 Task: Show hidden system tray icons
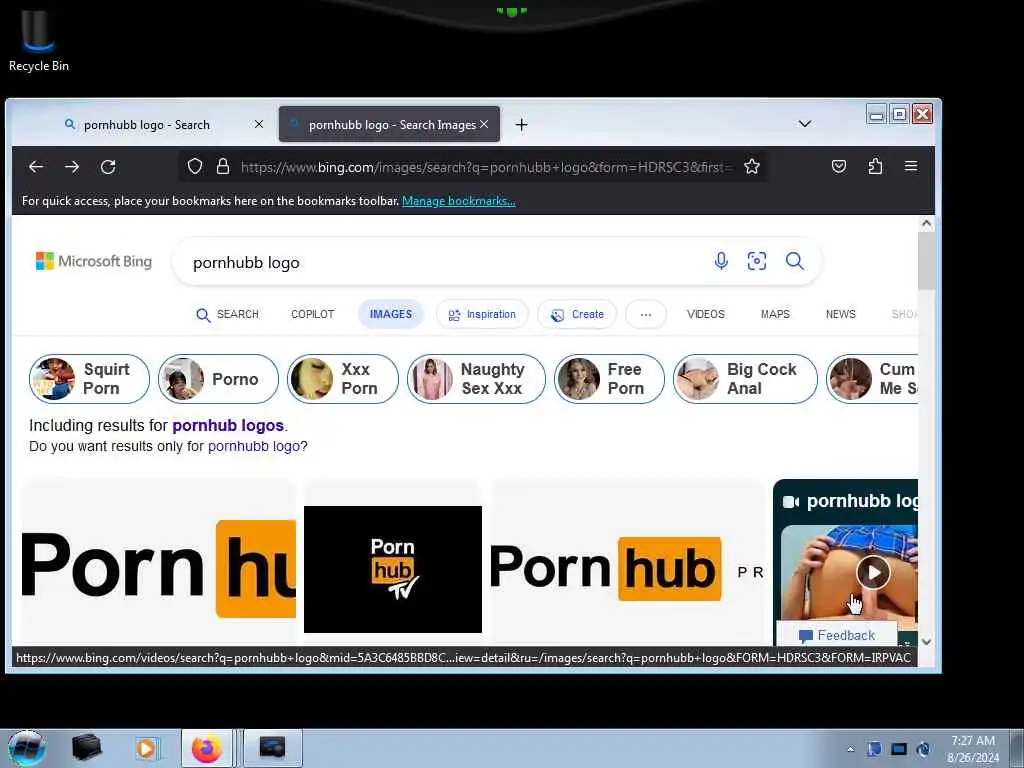[850, 750]
